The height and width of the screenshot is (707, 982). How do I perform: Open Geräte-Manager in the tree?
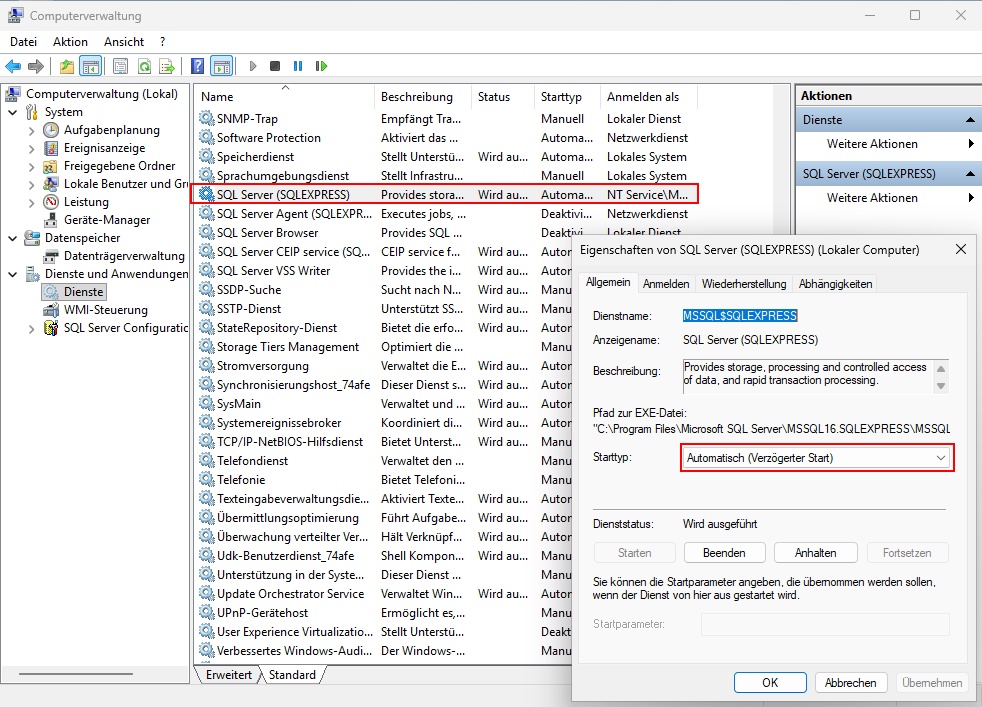click(x=106, y=220)
